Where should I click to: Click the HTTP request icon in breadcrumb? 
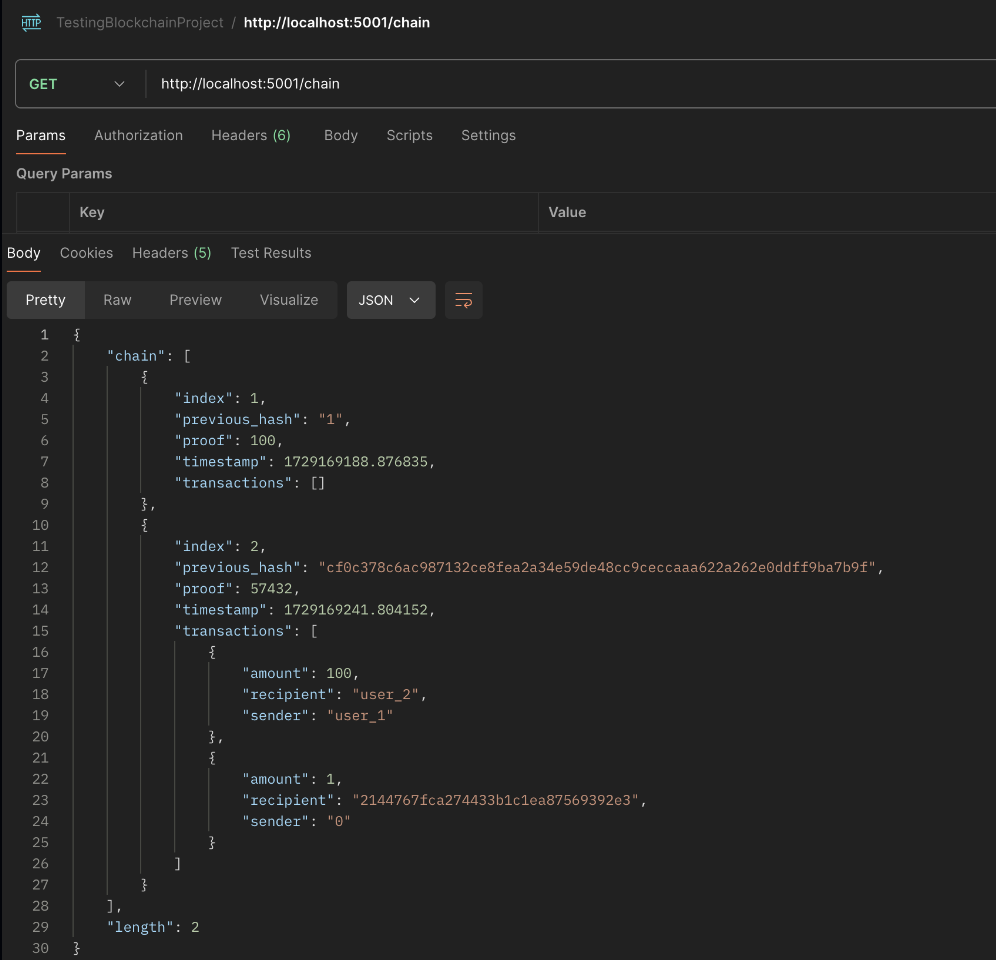tap(31, 23)
